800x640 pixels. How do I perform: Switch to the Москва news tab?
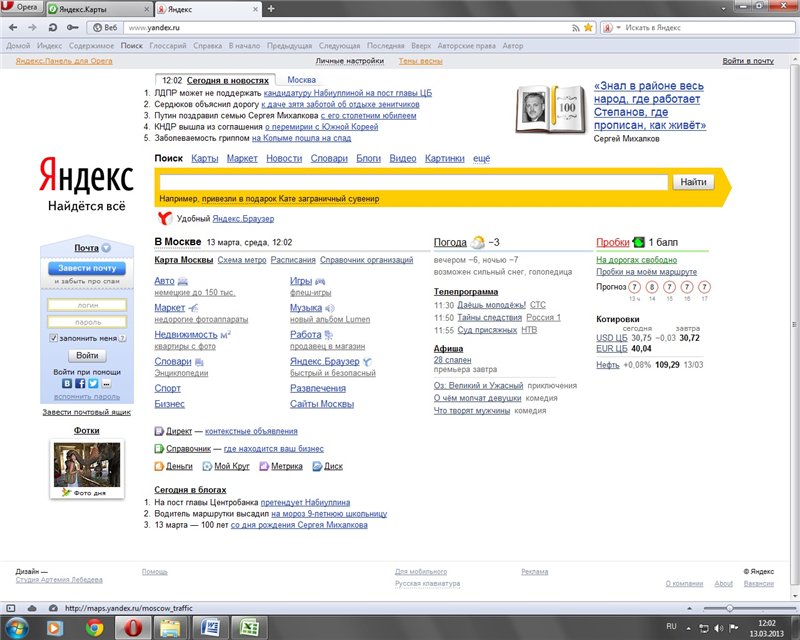(x=302, y=80)
